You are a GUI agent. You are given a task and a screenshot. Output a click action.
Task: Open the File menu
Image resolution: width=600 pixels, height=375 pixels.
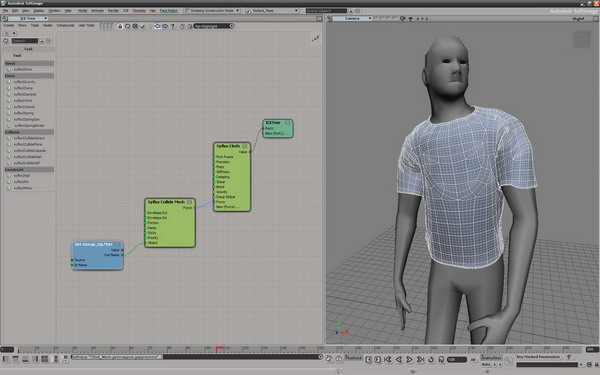pos(5,11)
